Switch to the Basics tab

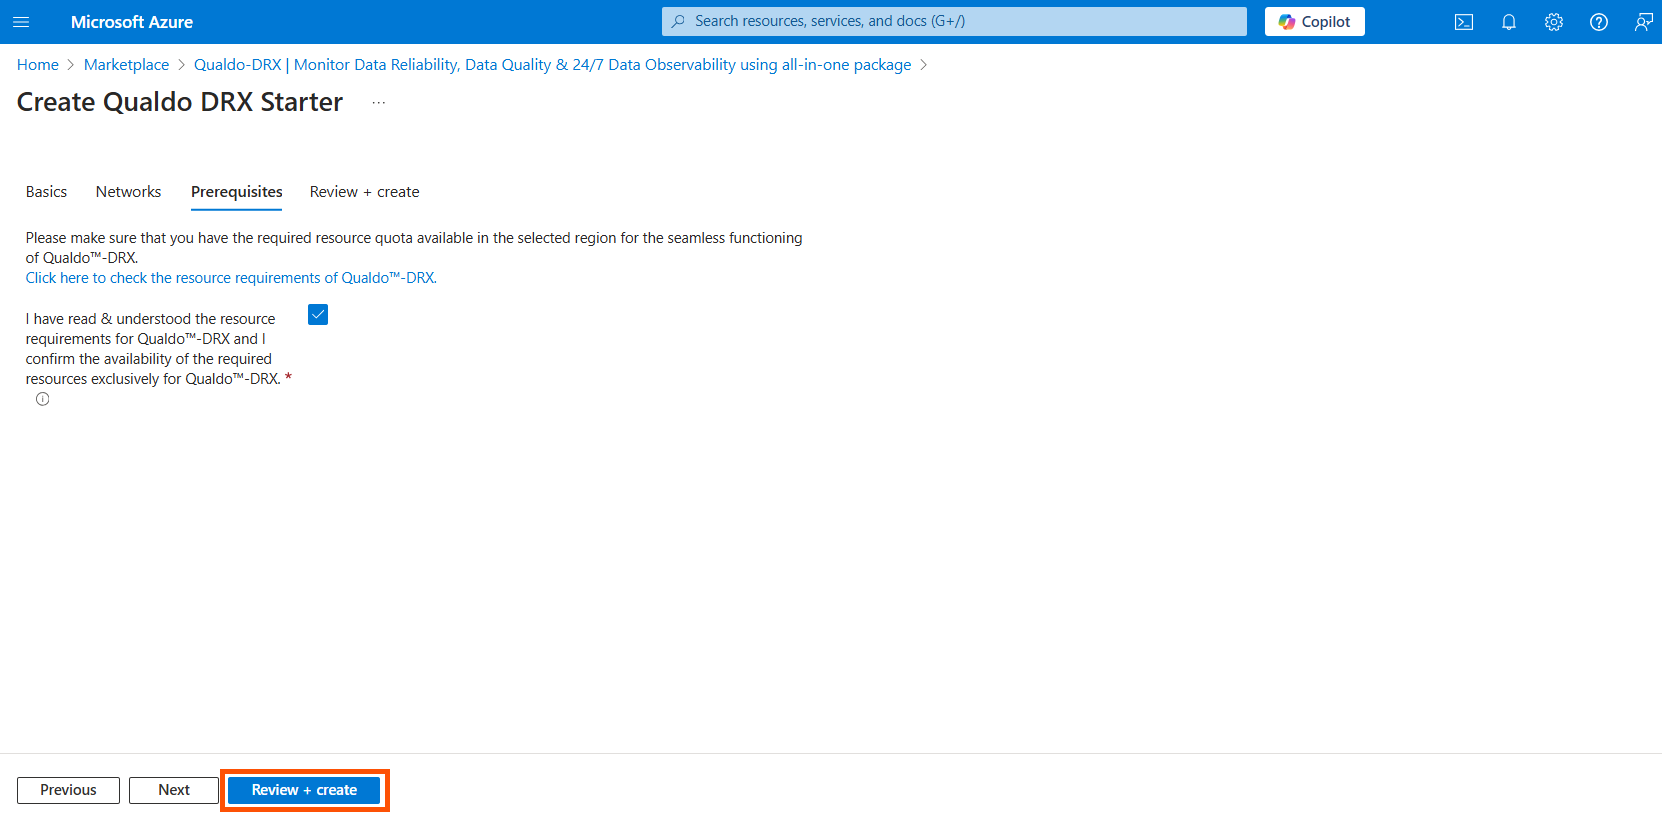pos(47,192)
